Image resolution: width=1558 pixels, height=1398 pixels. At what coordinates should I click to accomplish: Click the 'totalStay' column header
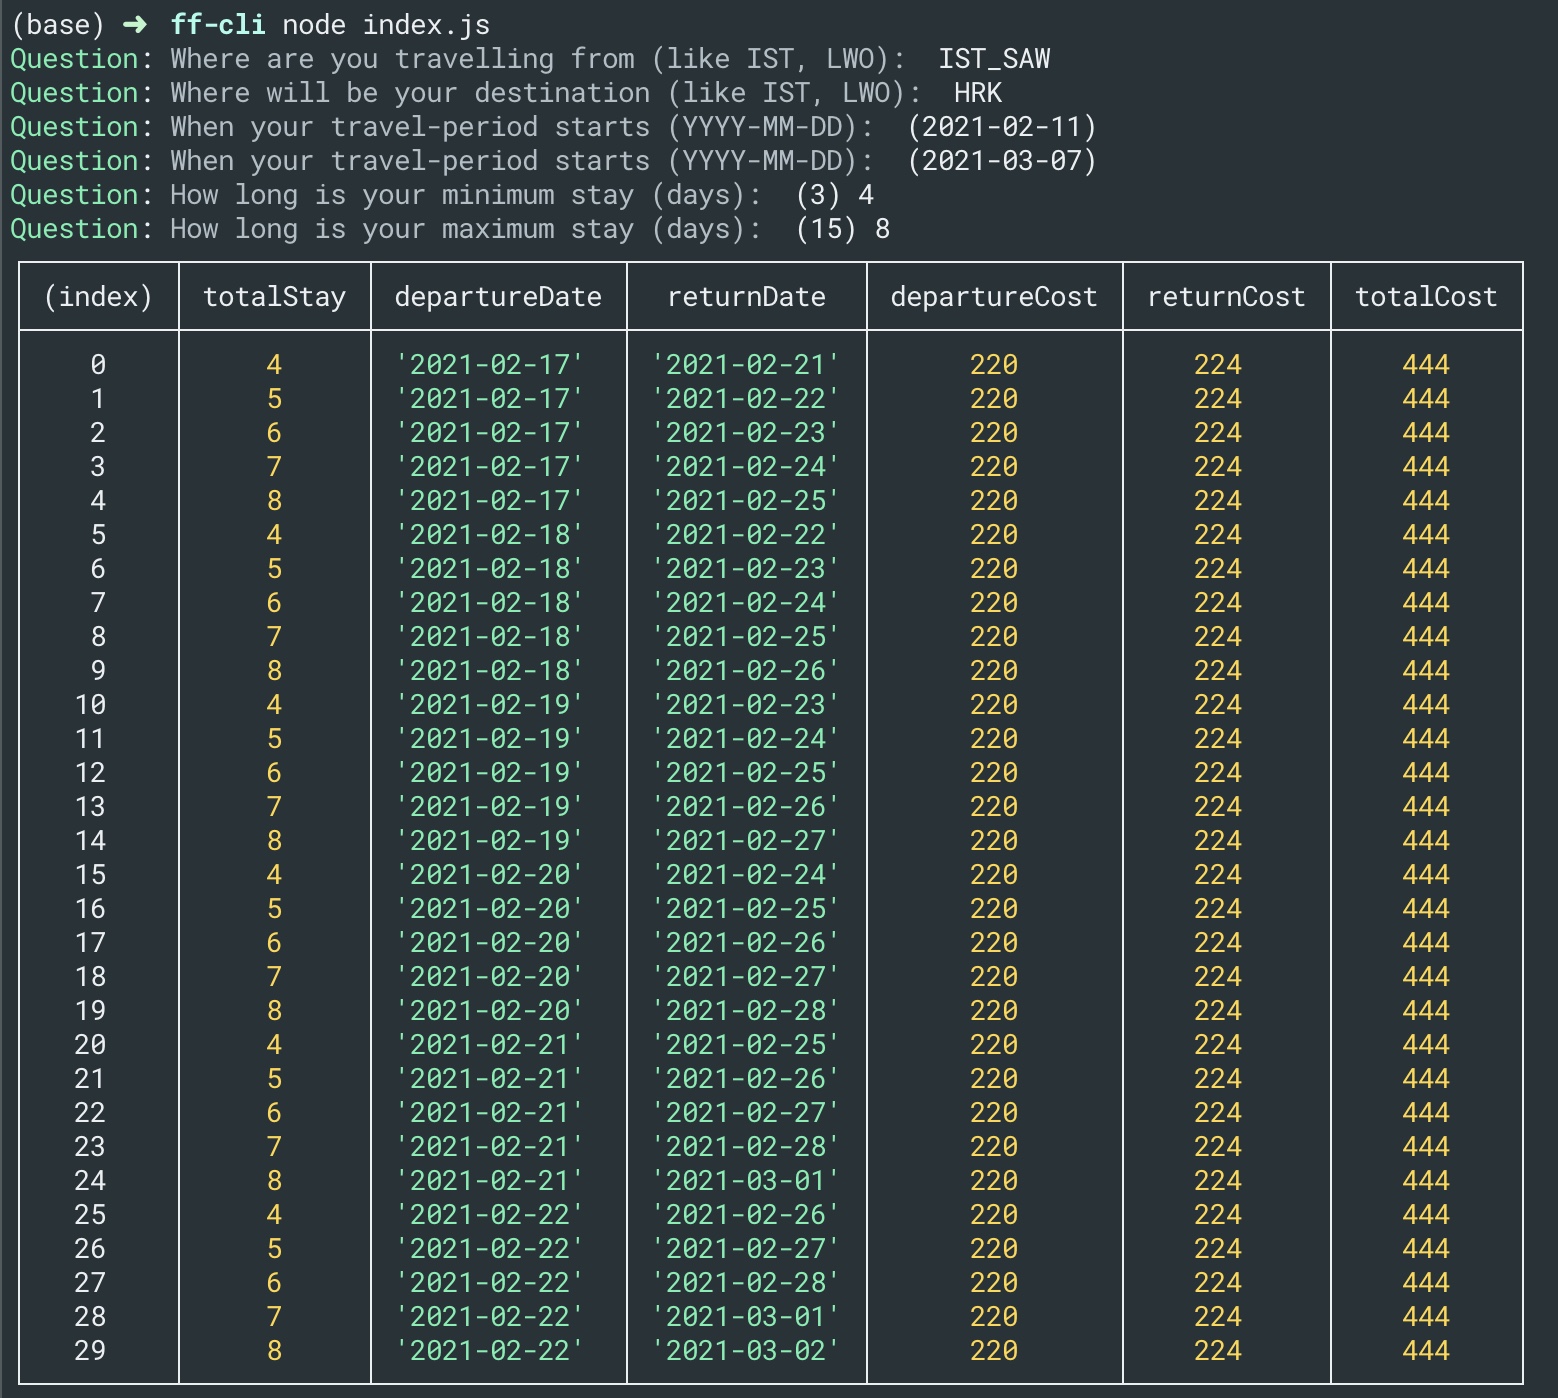pos(274,297)
